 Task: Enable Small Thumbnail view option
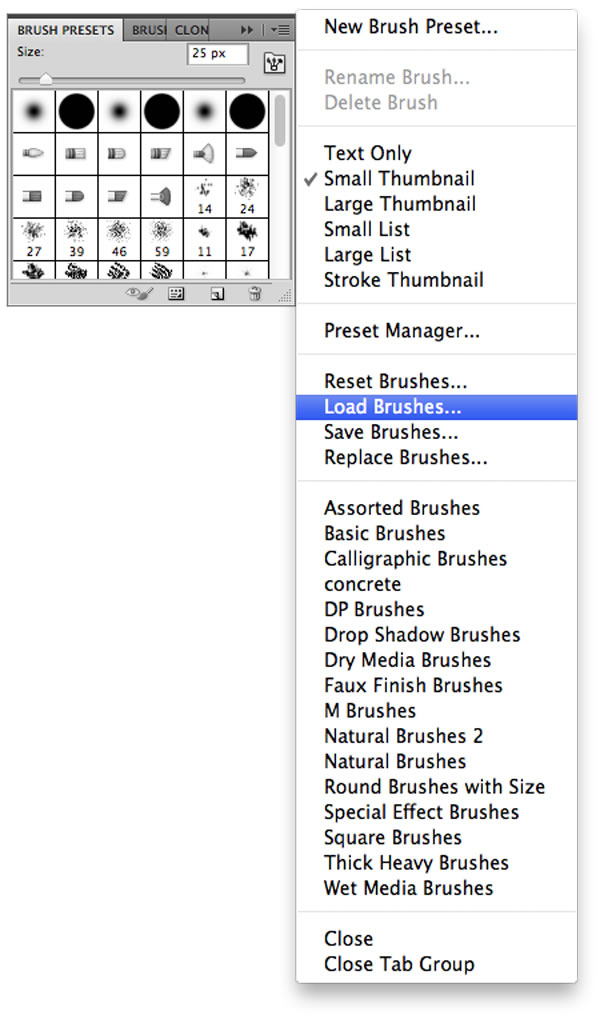(x=399, y=178)
